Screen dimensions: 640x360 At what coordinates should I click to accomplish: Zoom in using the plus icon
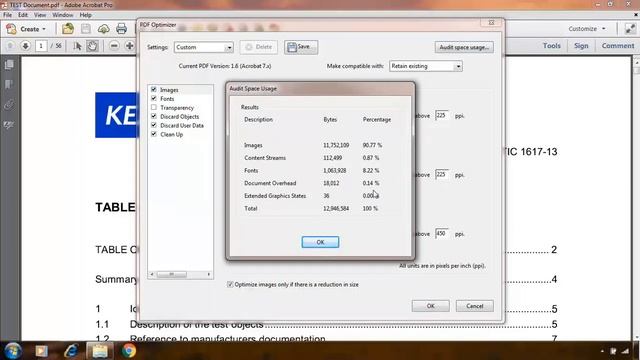[129, 46]
